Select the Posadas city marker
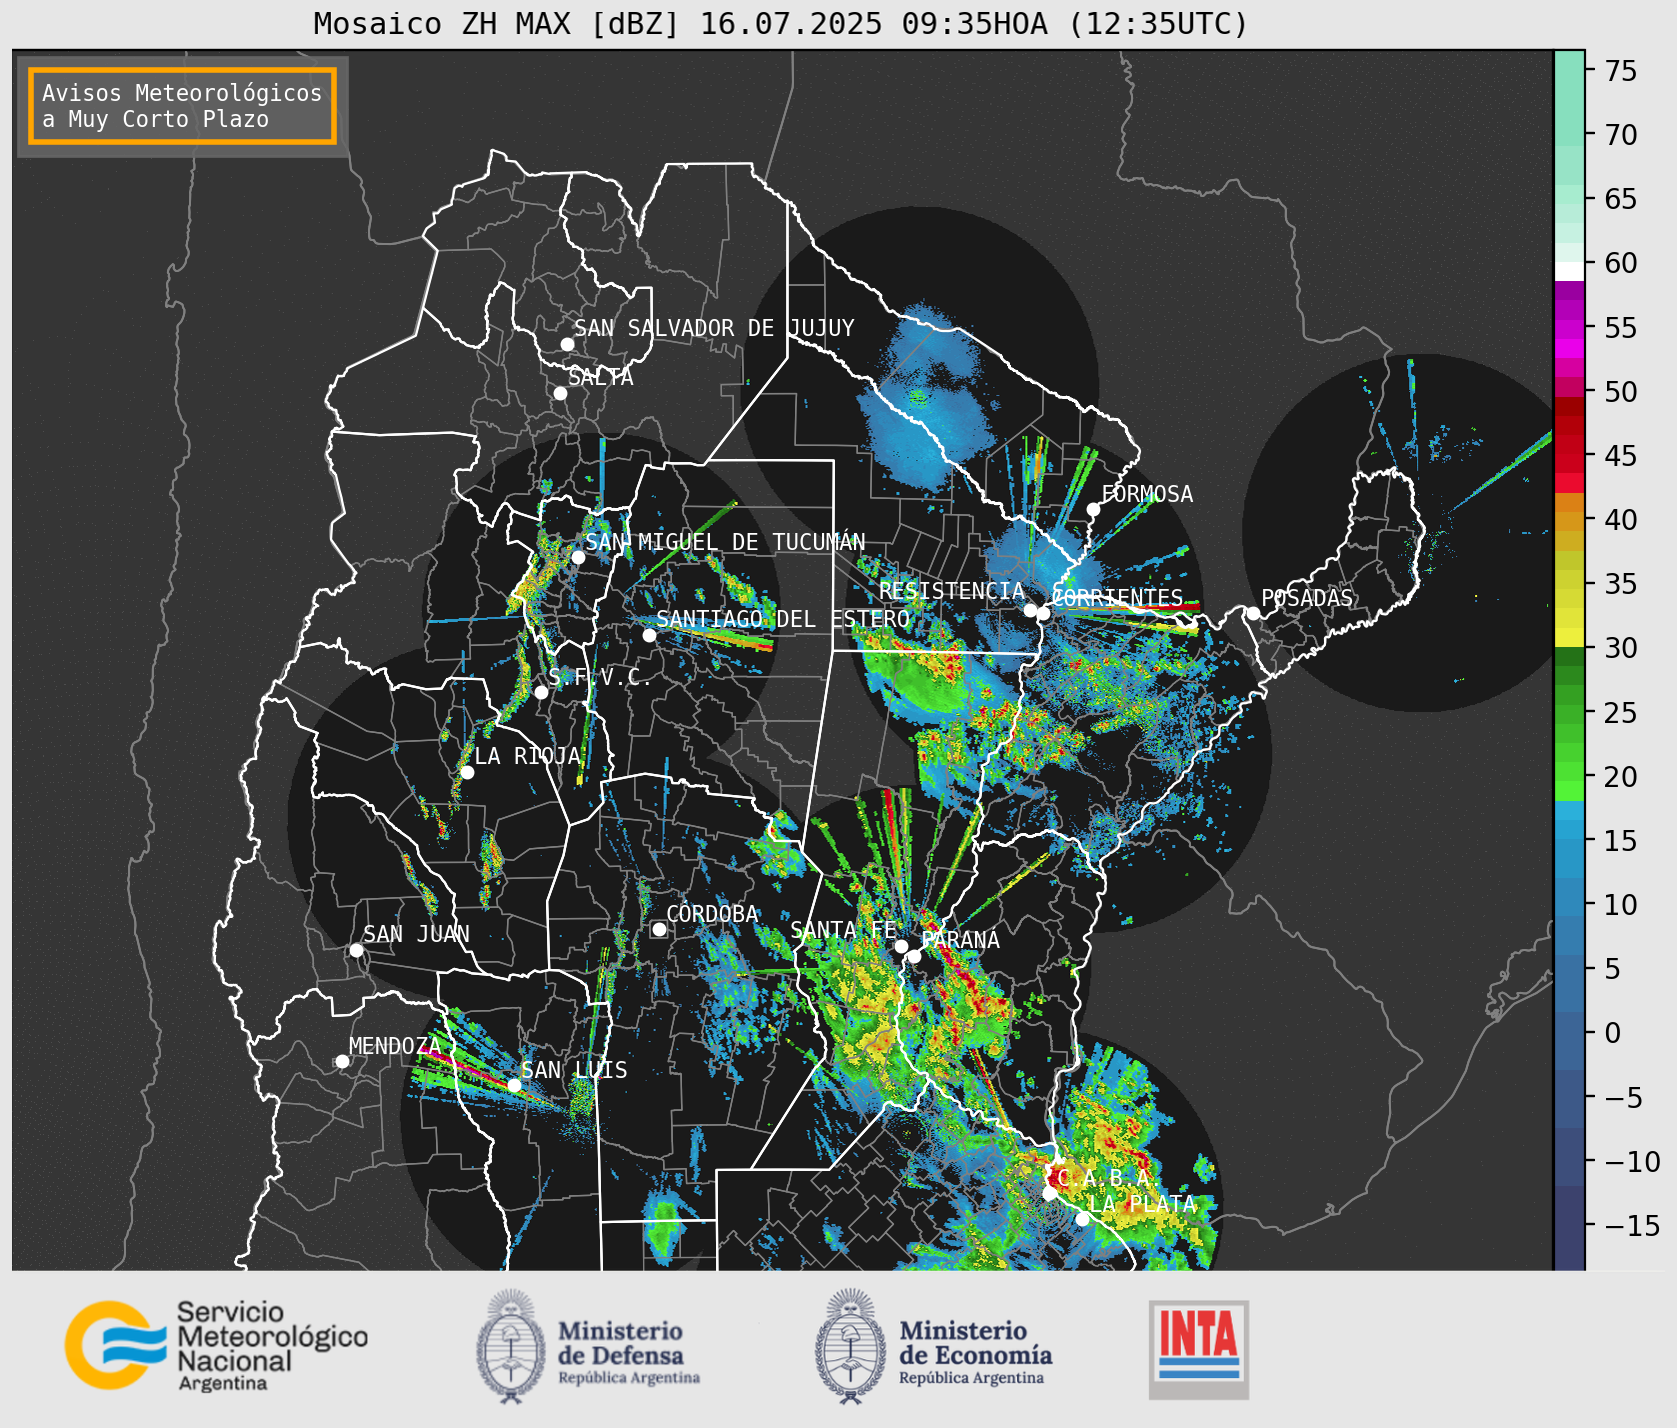 (x=1253, y=613)
